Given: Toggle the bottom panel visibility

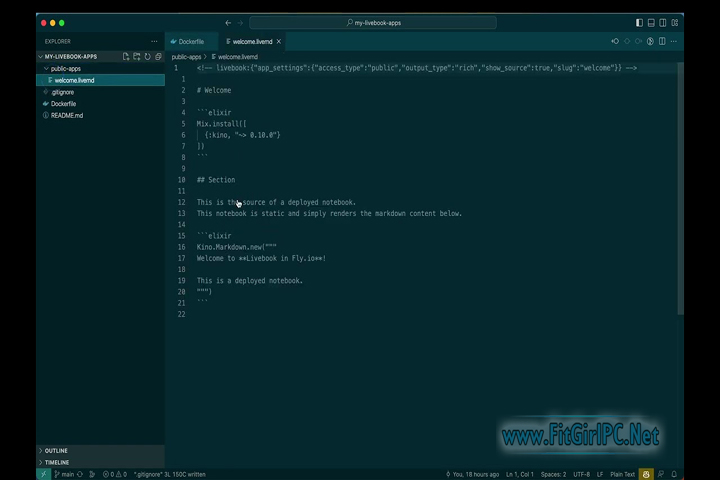Looking at the screenshot, I should pyautogui.click(x=651, y=23).
